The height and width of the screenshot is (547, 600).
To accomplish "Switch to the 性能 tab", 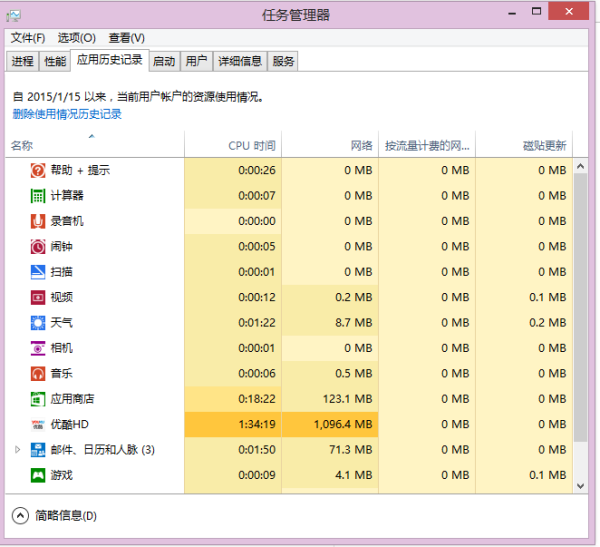I will click(55, 61).
